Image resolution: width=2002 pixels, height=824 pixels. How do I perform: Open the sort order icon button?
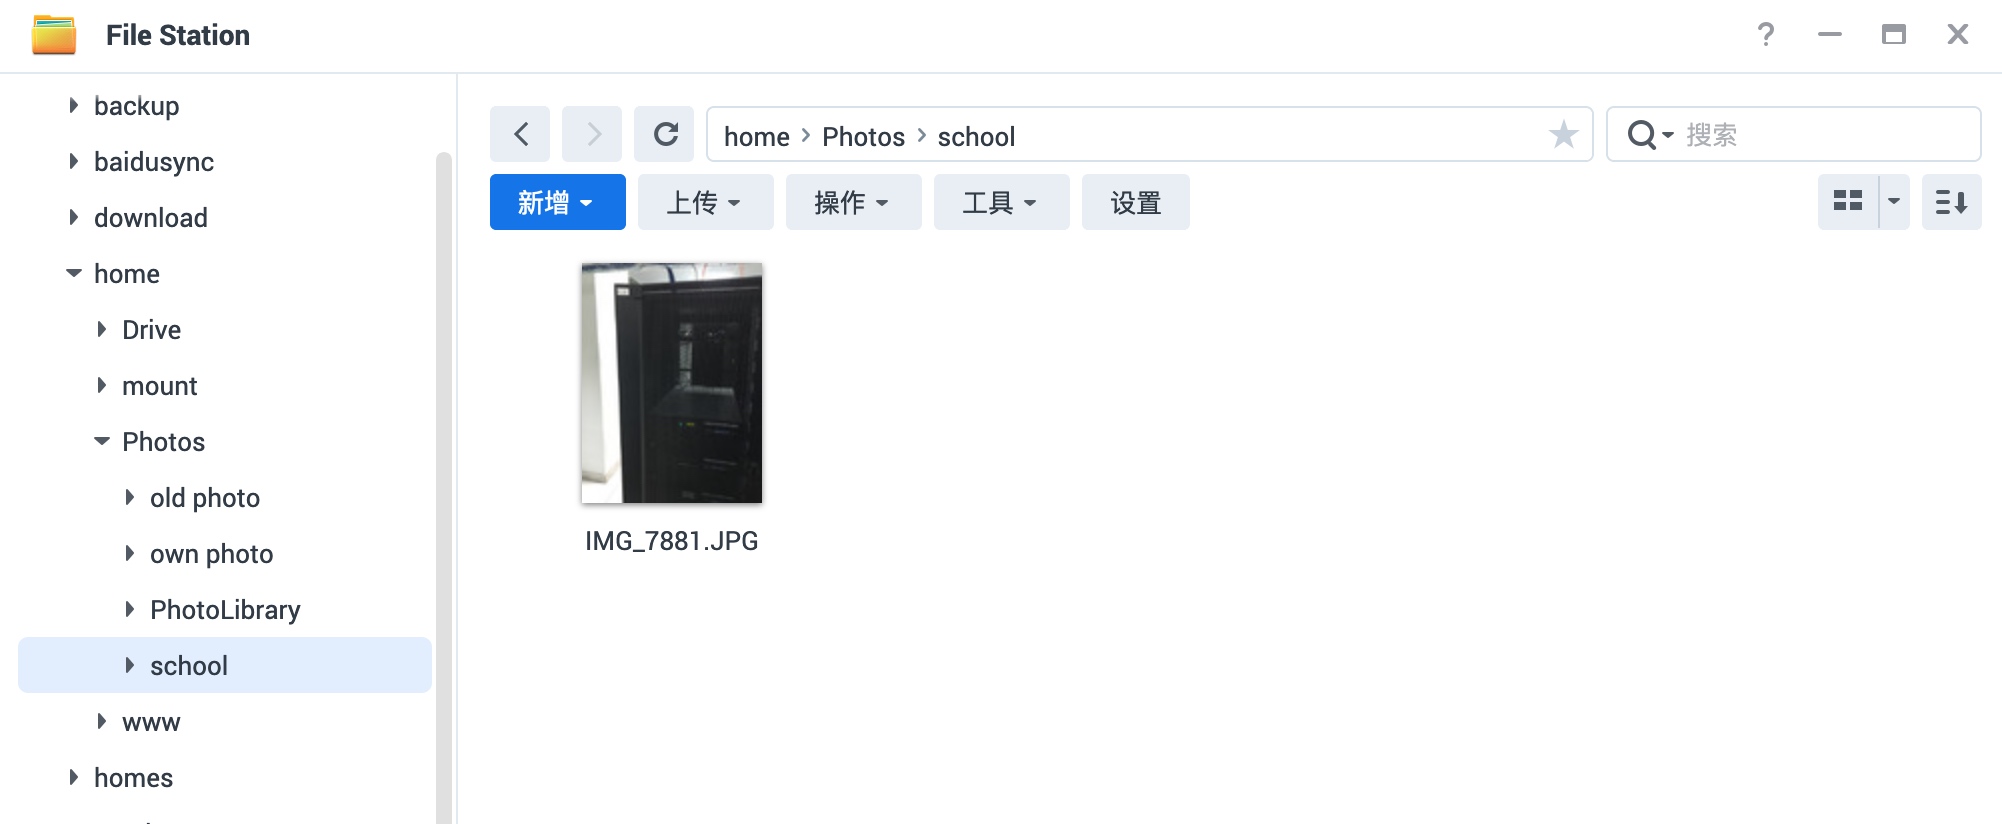point(1951,202)
